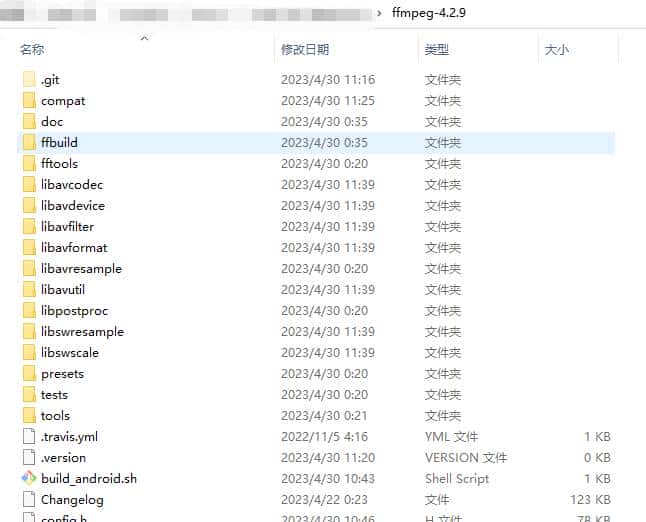Screen dimensions: 646x522
Task: Select the libpostproc folder name
Action: point(75,311)
